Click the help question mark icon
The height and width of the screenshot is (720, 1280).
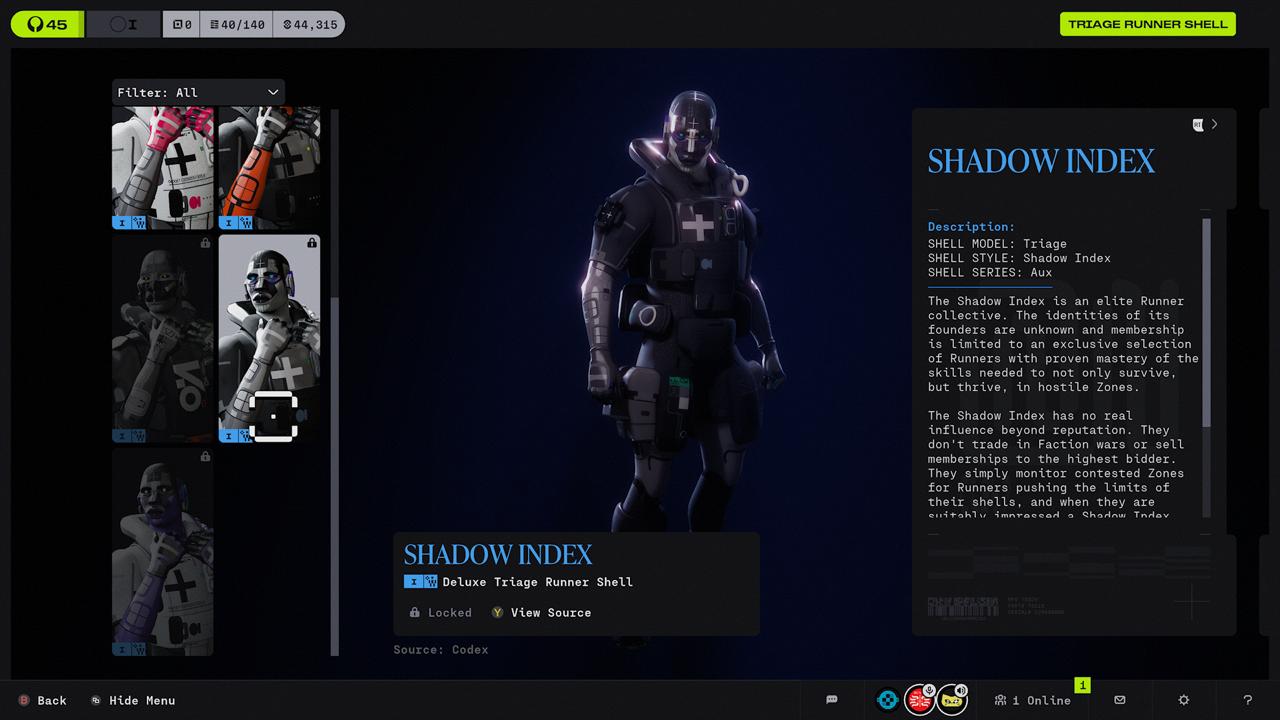click(1247, 700)
